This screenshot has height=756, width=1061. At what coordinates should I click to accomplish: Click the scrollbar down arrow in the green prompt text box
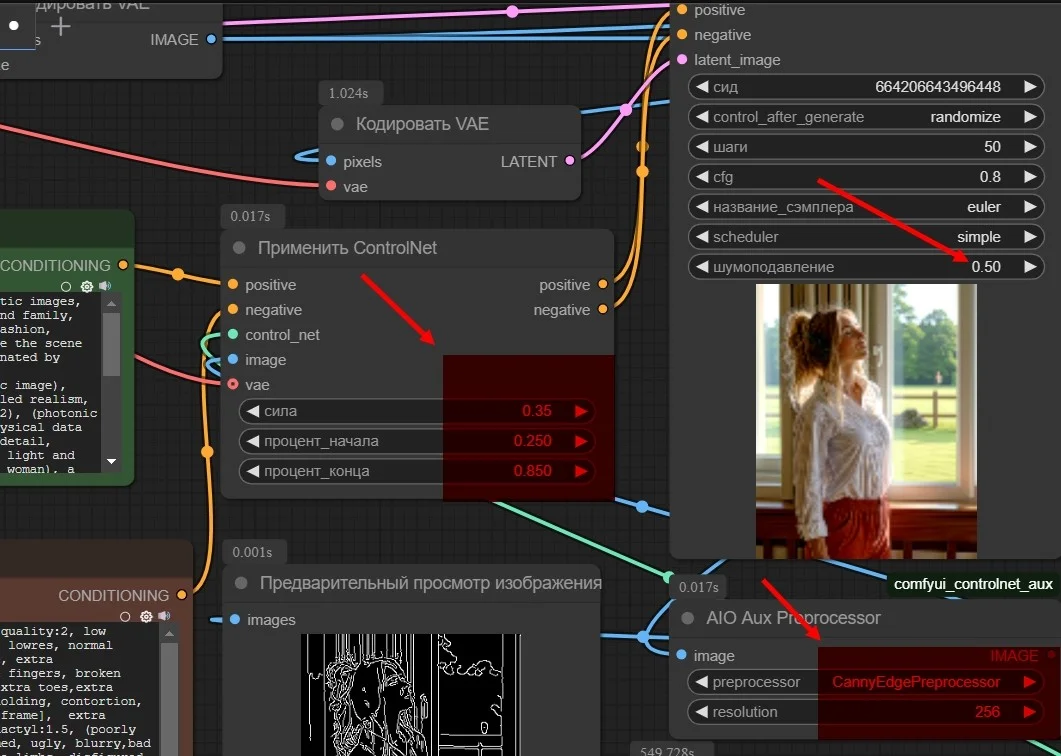click(x=112, y=461)
